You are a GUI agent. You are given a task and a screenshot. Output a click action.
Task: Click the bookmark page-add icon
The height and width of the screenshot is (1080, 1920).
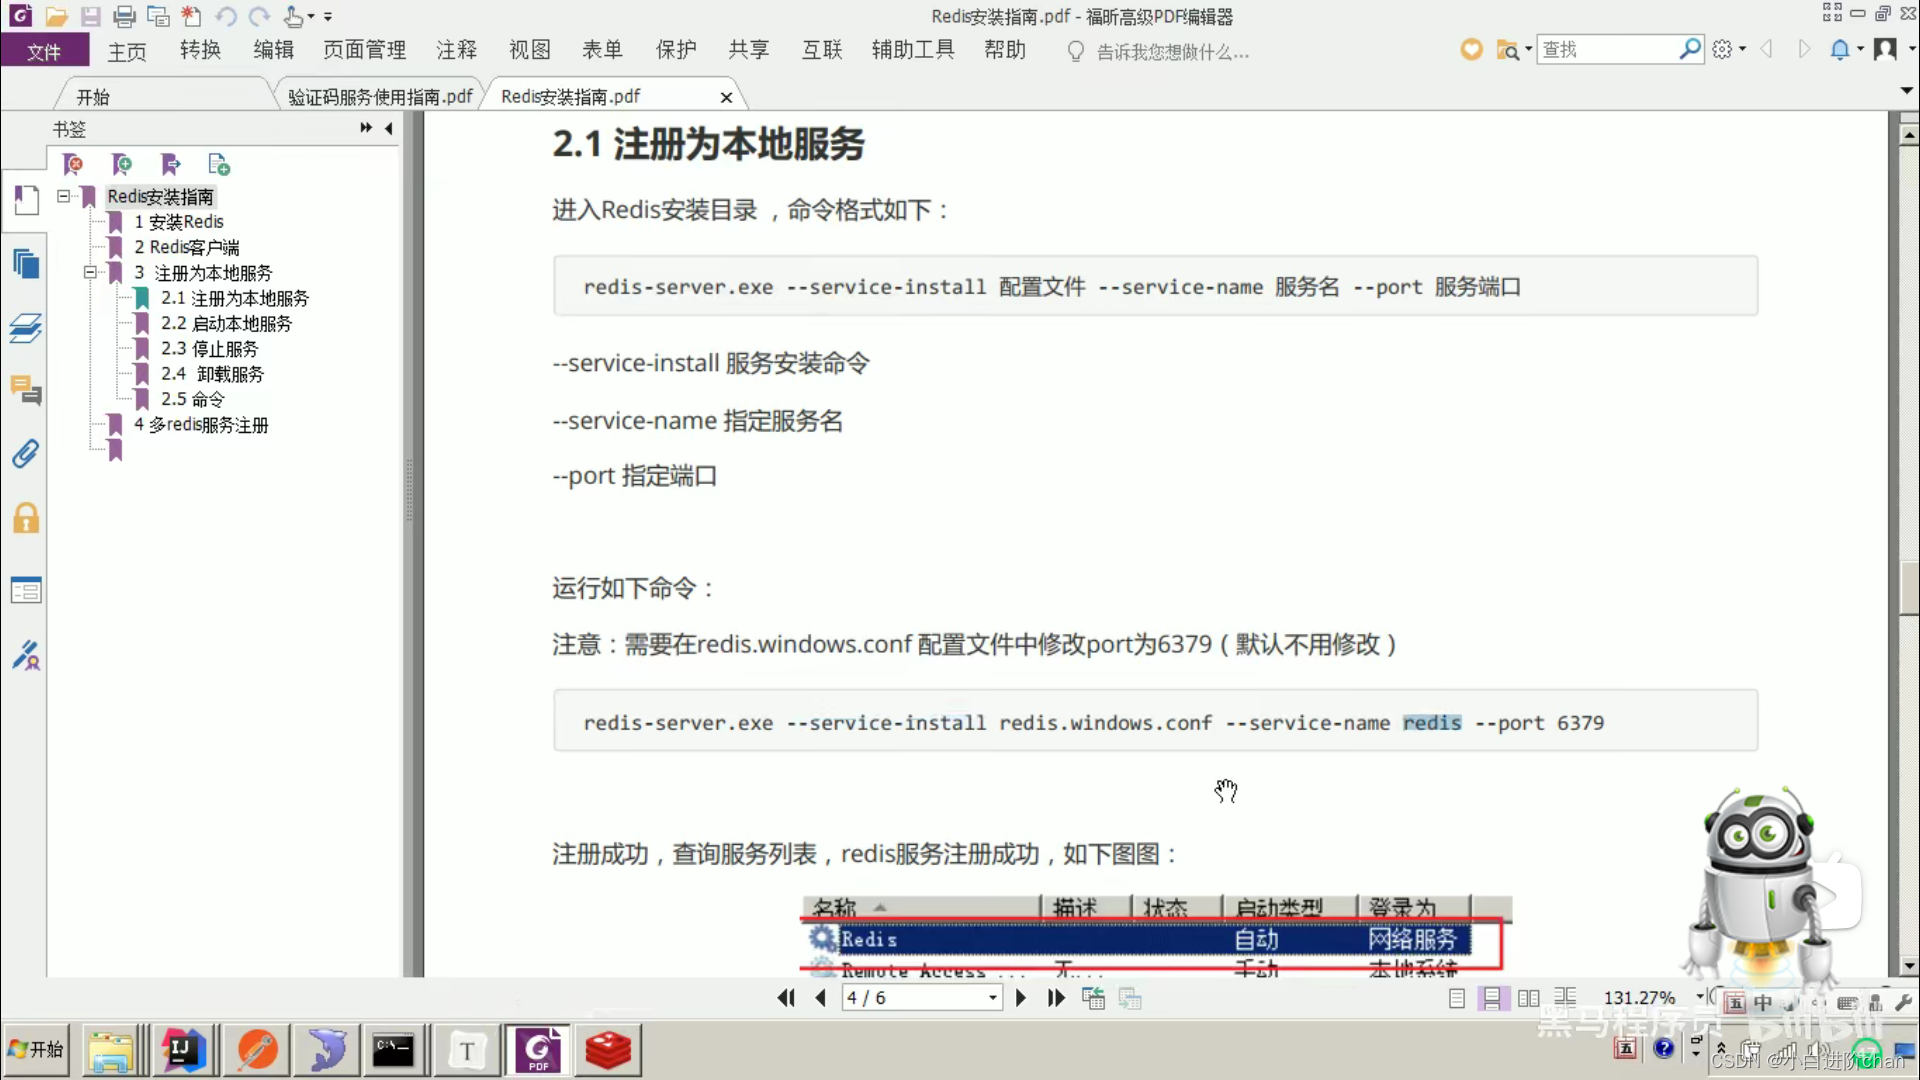click(x=219, y=164)
